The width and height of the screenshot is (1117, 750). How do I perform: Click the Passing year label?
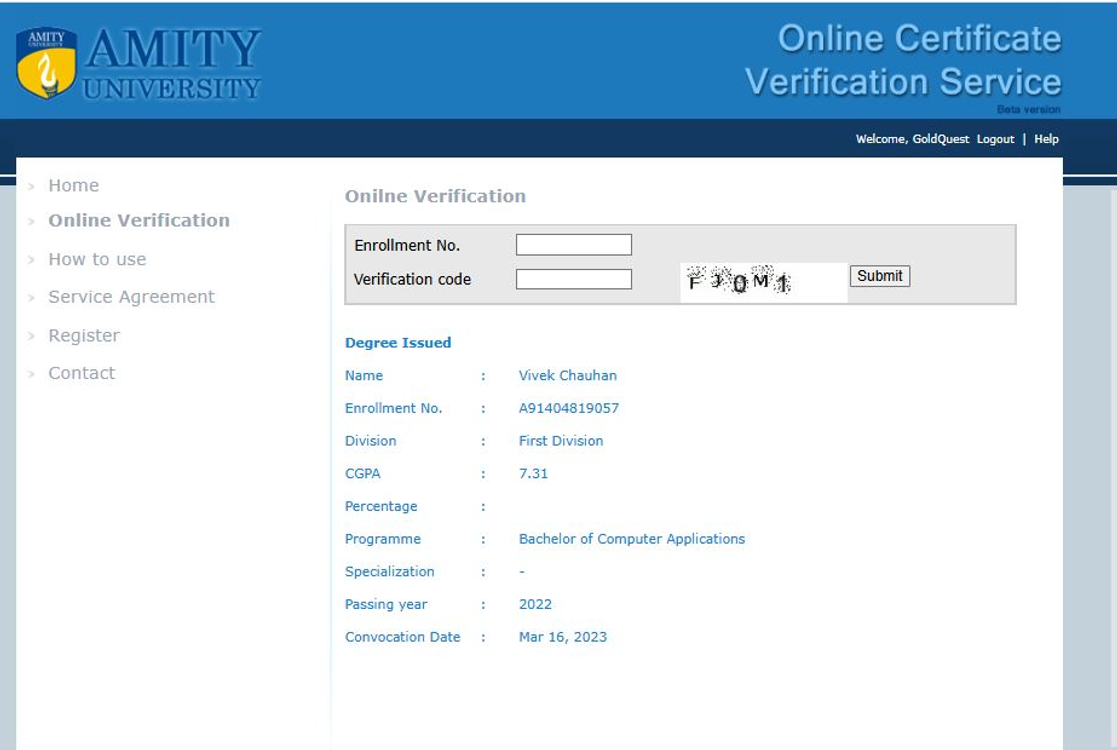click(385, 604)
